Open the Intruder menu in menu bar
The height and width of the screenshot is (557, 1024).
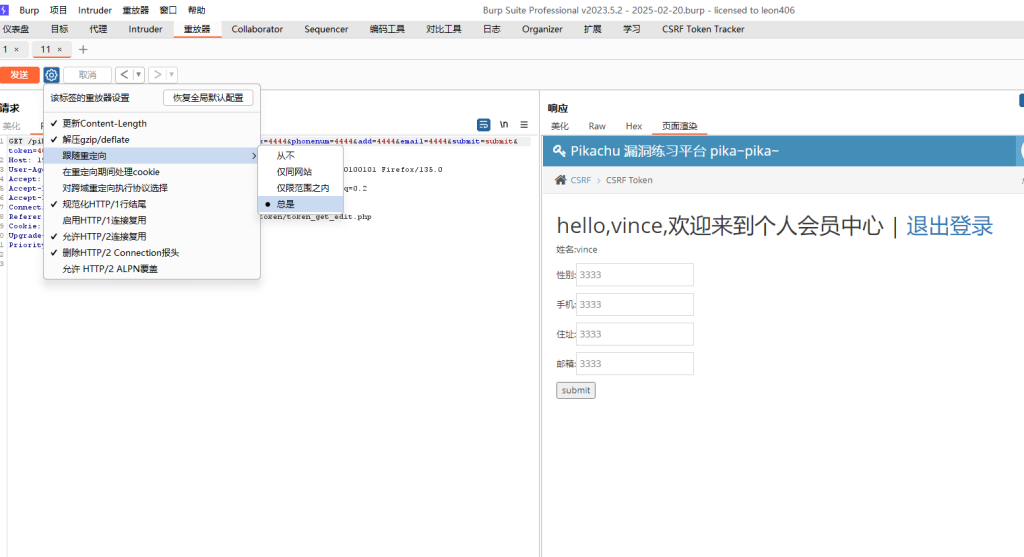(95, 10)
